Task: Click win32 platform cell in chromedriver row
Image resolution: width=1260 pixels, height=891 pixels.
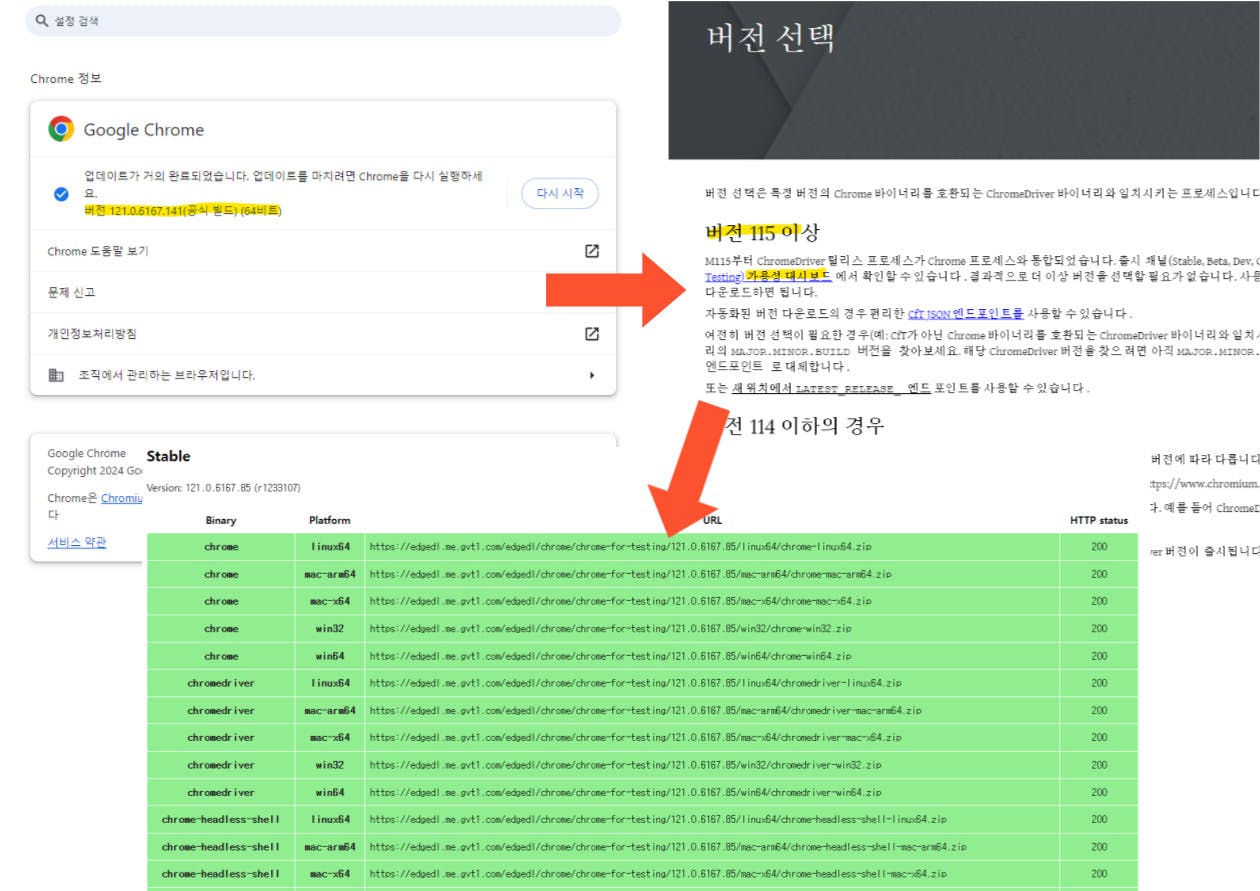Action: (x=330, y=765)
